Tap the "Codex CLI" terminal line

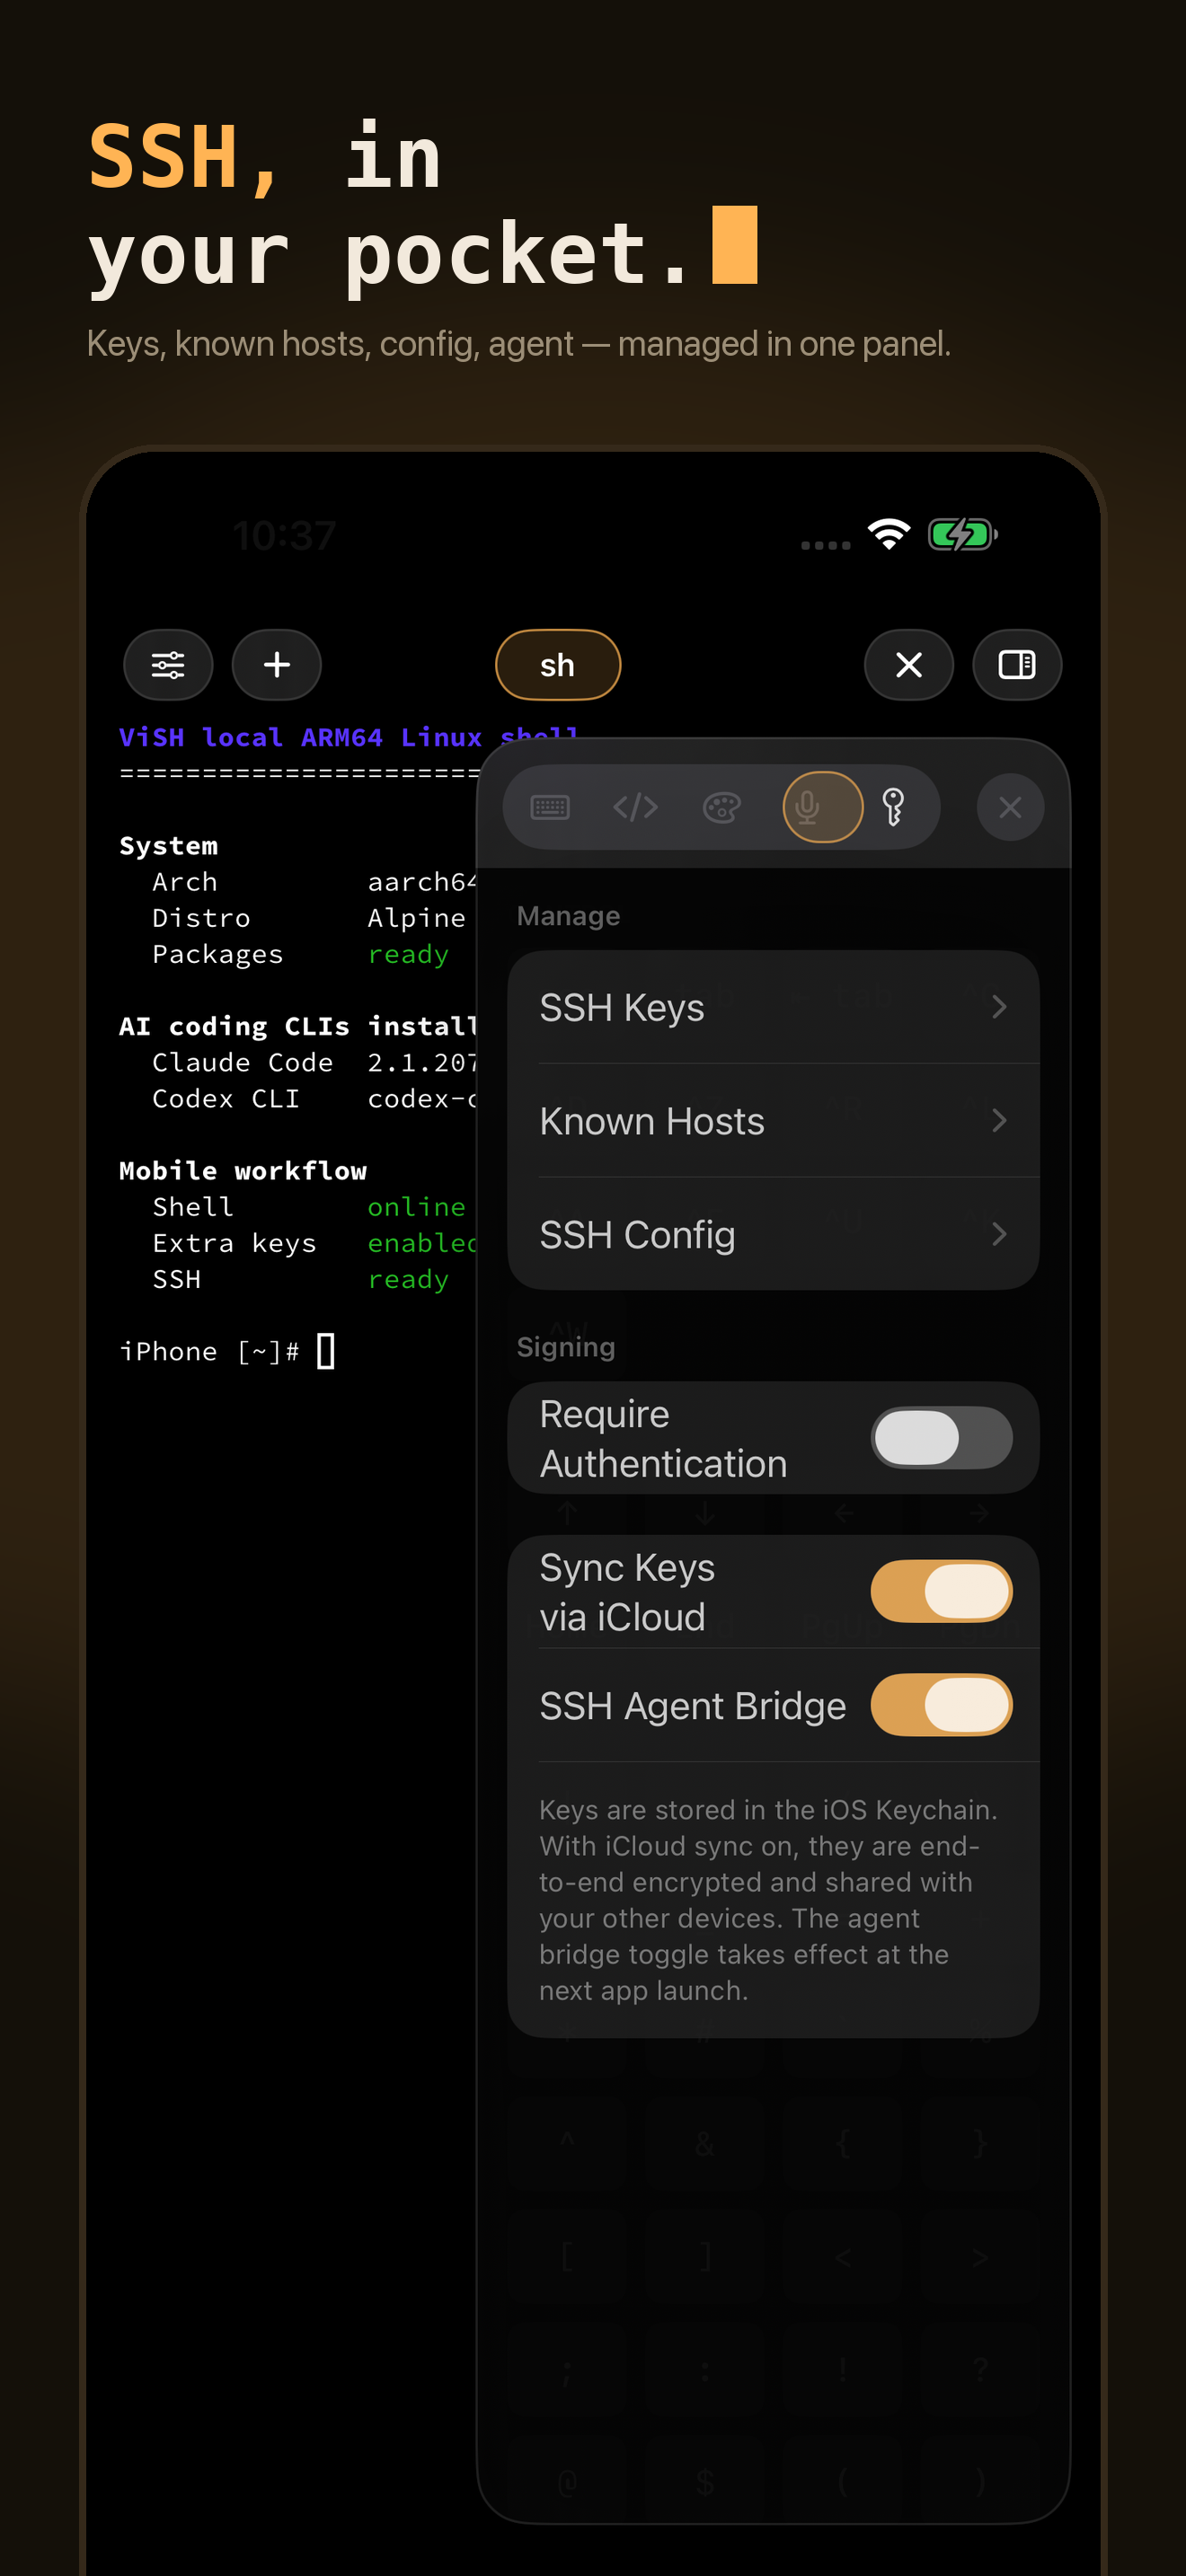click(x=226, y=1098)
